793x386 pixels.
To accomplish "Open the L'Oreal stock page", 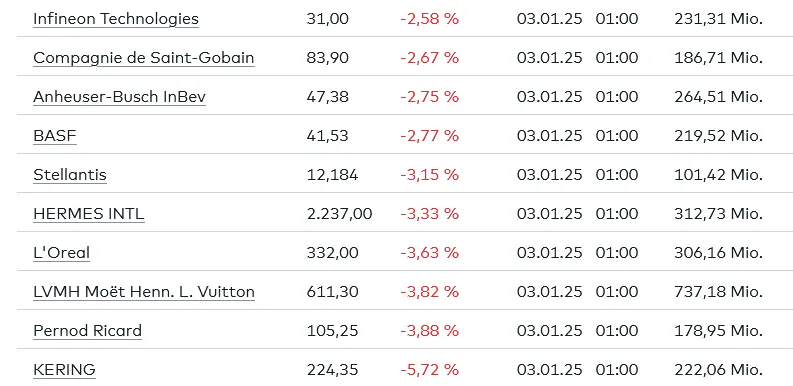I will (62, 253).
